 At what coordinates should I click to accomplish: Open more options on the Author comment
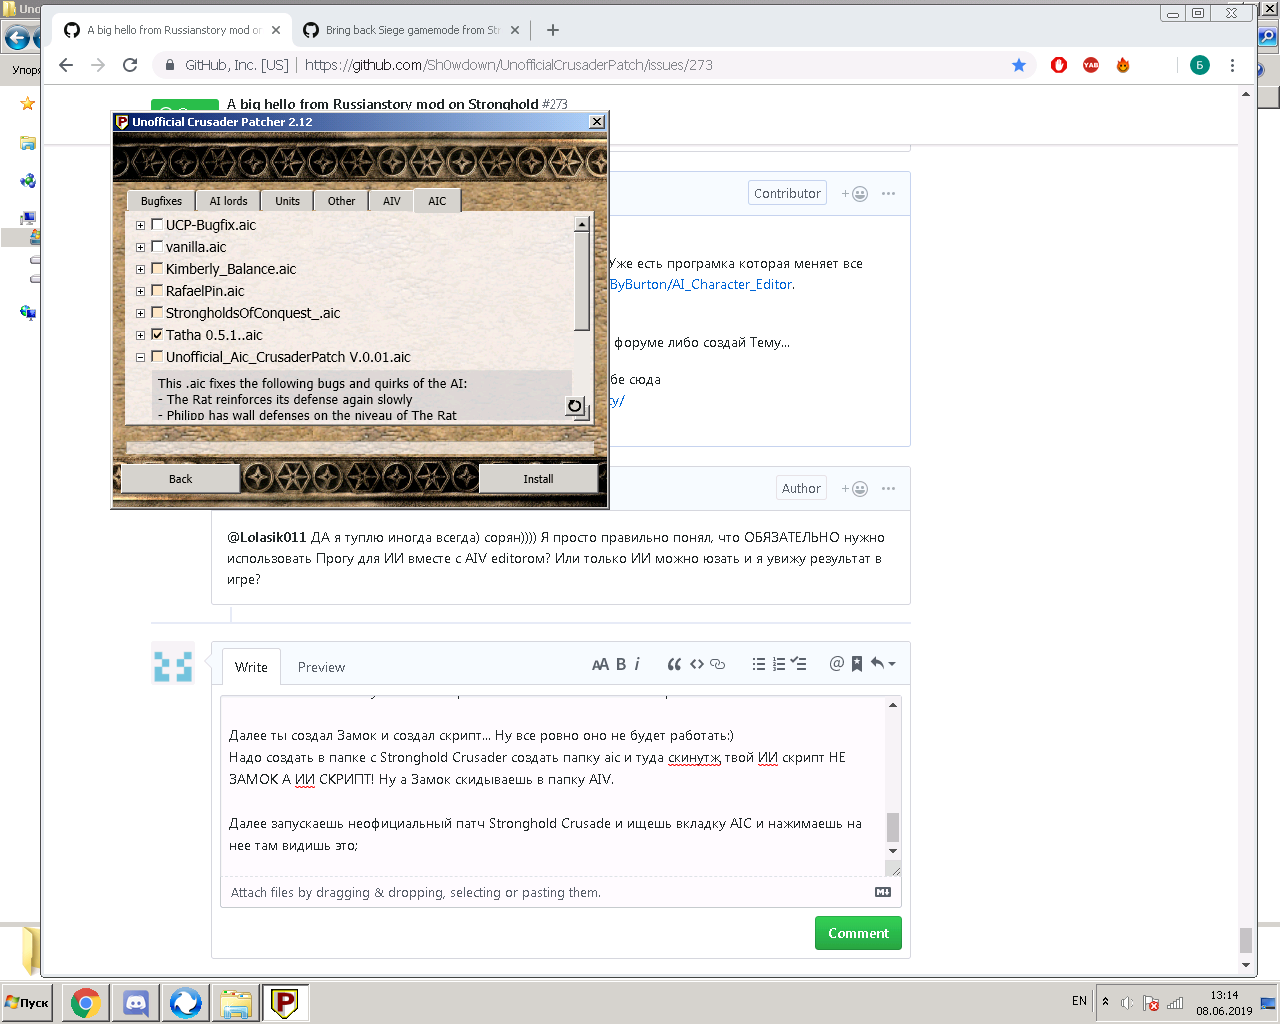click(888, 489)
